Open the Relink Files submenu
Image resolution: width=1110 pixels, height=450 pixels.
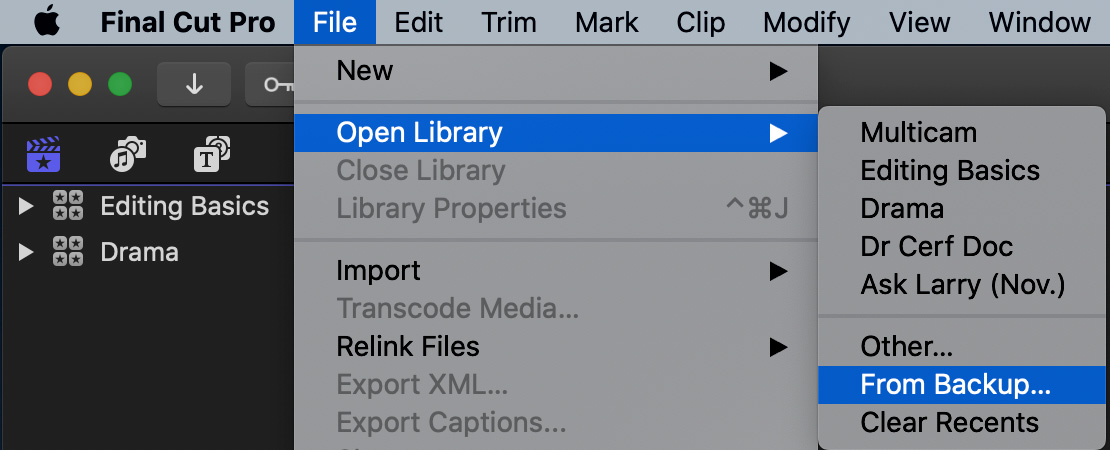(556, 347)
